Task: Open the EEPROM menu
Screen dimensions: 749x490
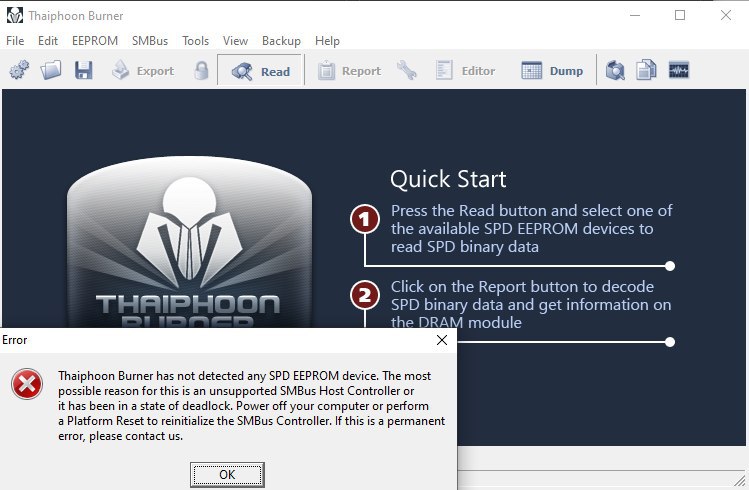Action: 95,41
